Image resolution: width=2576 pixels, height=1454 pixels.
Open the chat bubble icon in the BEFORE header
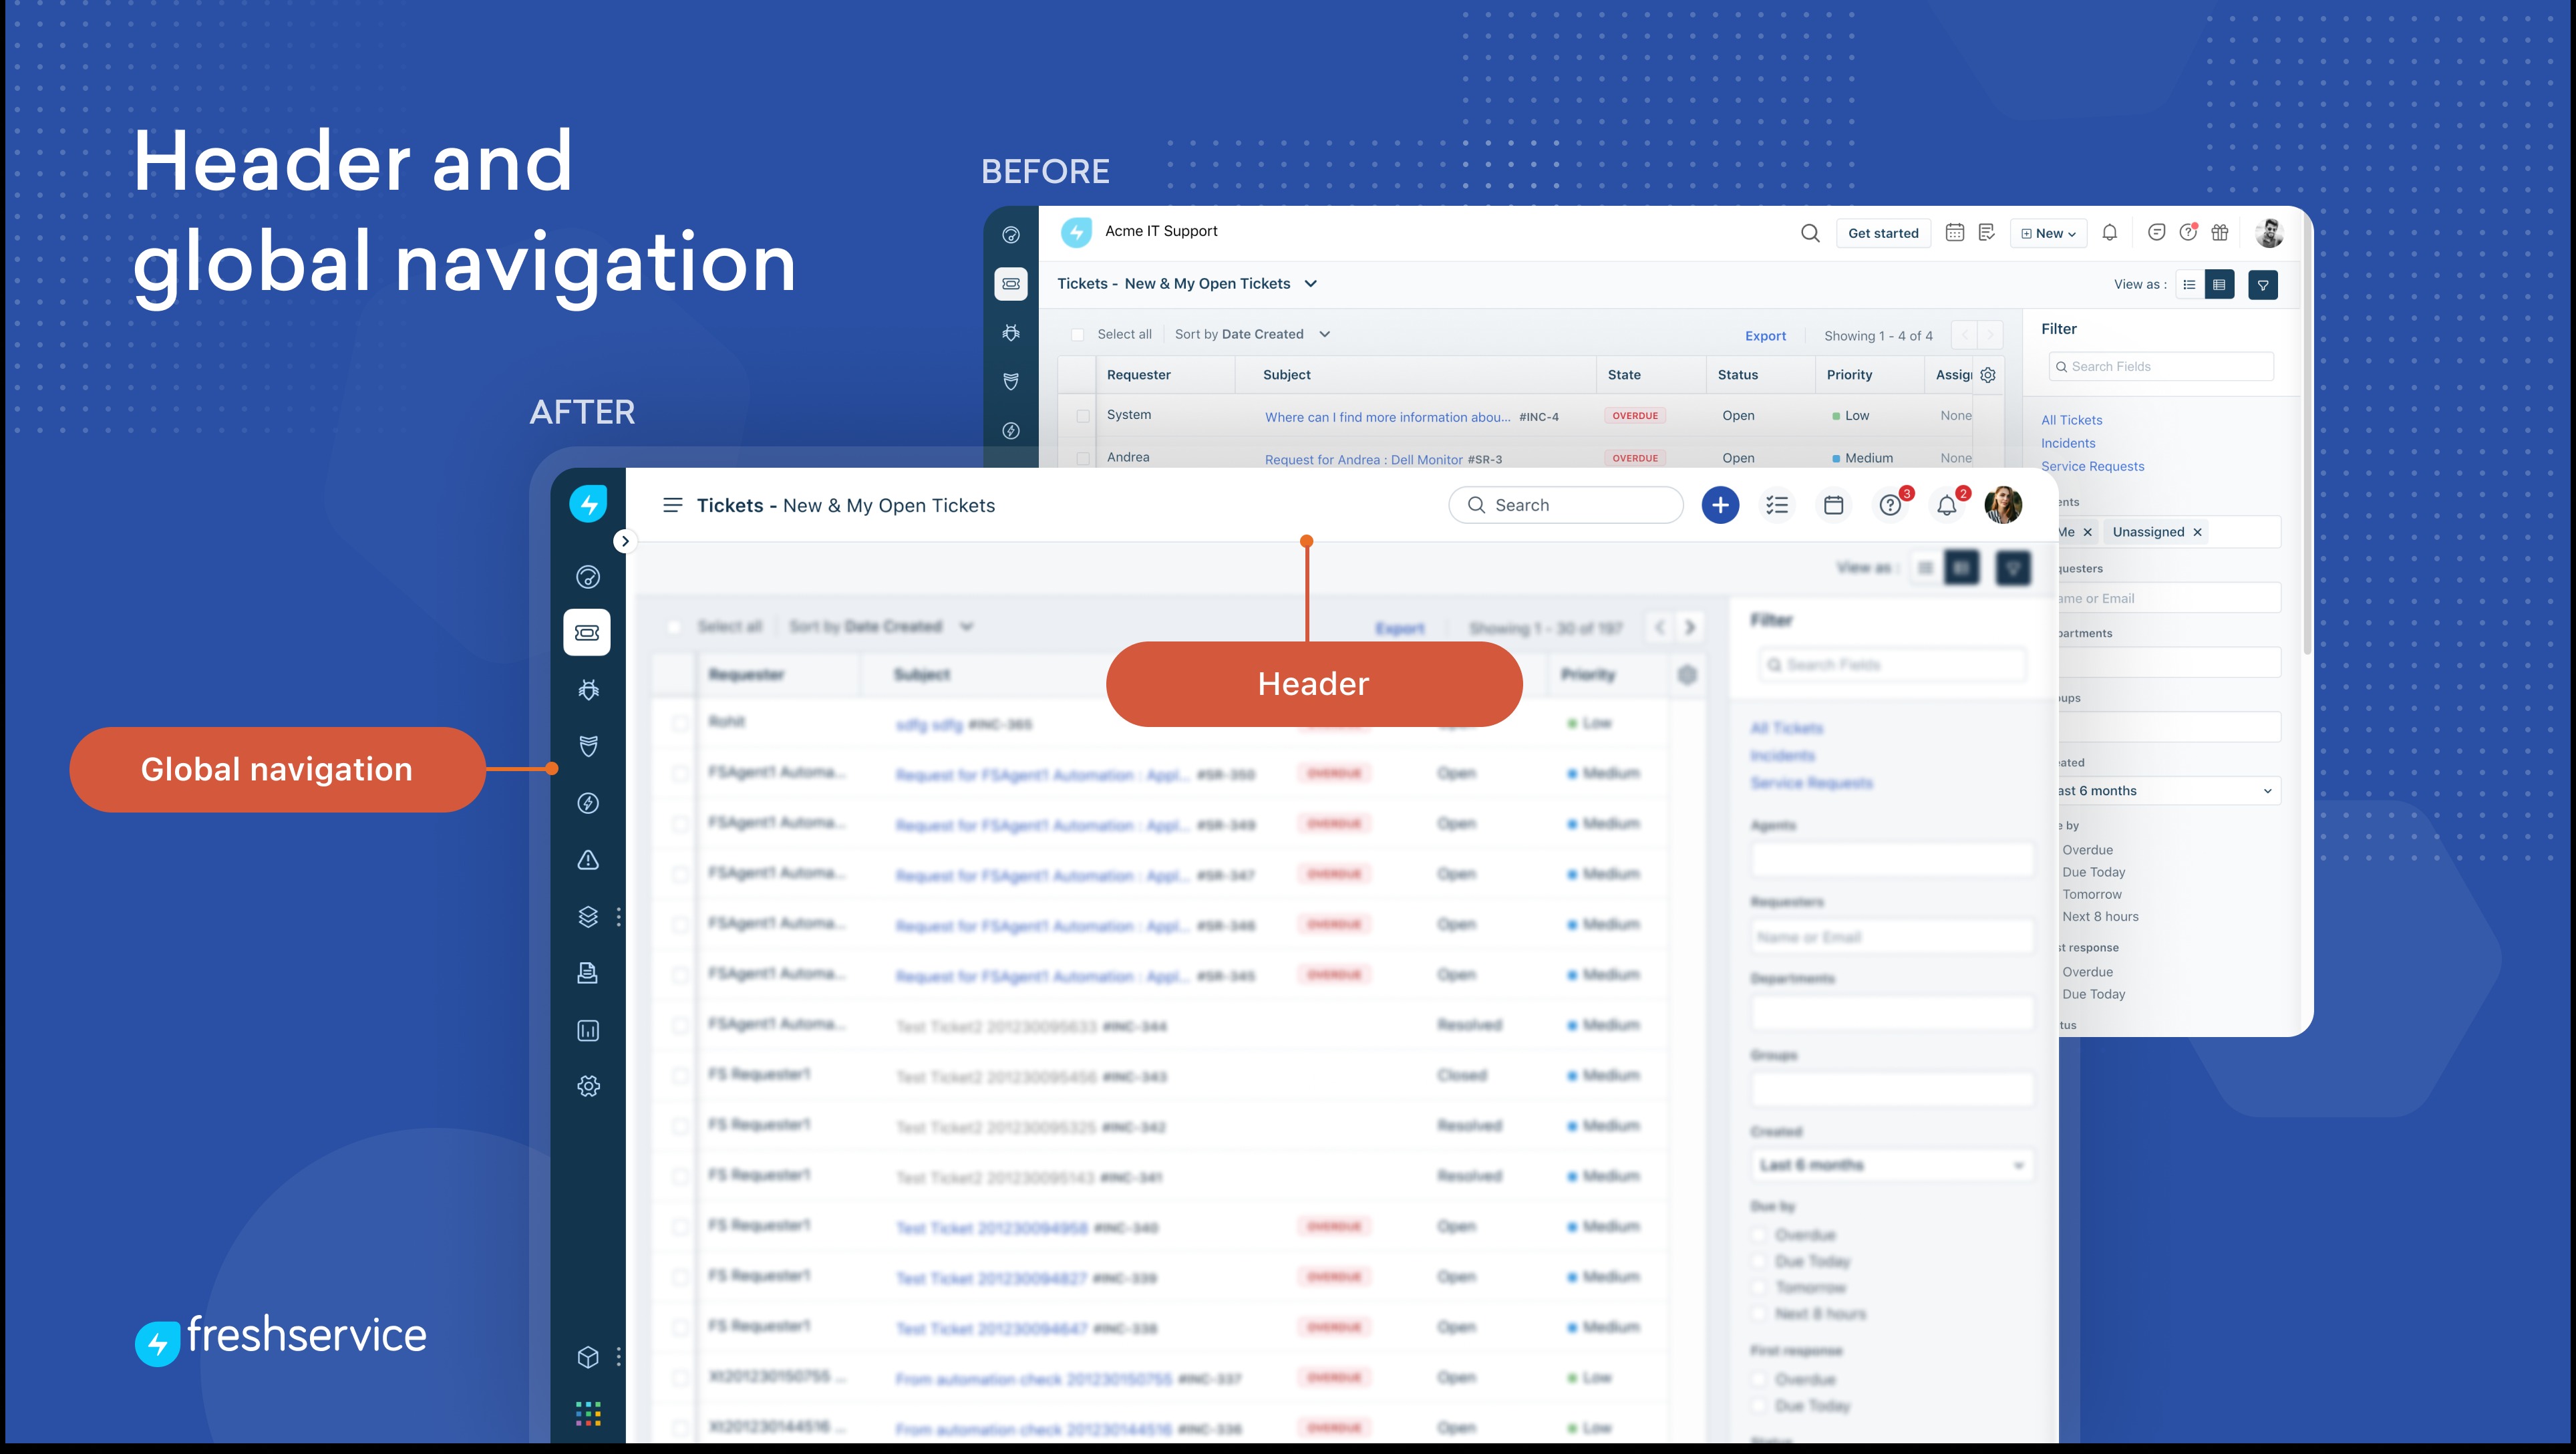coord(2157,232)
